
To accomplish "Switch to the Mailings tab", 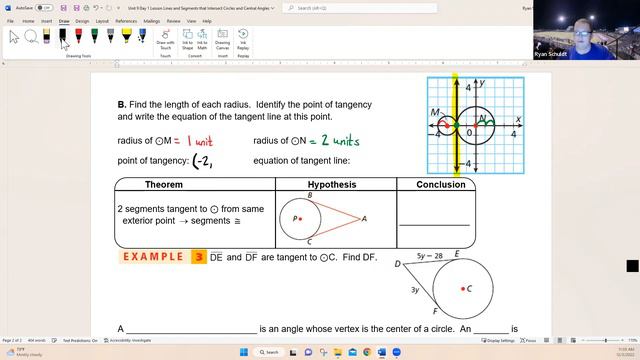I will [152, 21].
